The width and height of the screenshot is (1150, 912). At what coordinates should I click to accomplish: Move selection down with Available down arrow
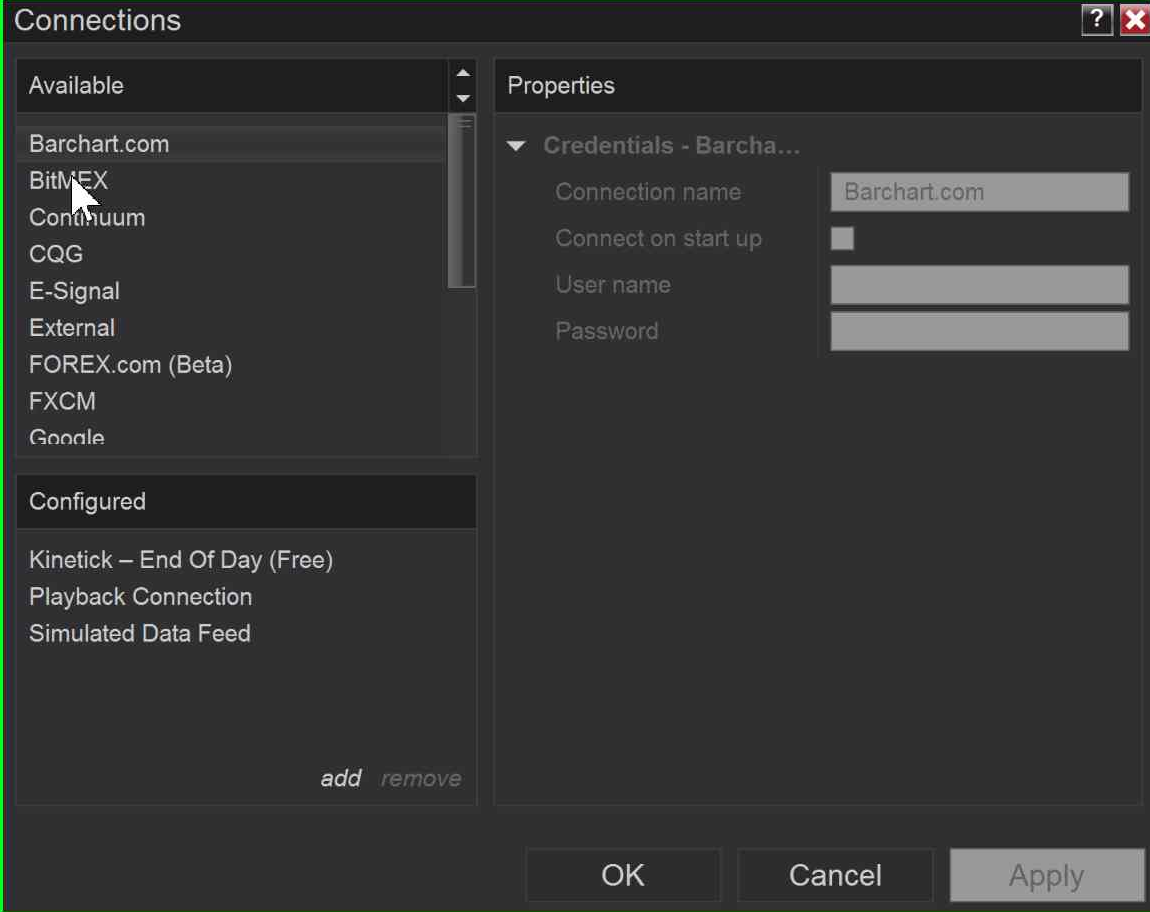click(x=463, y=98)
